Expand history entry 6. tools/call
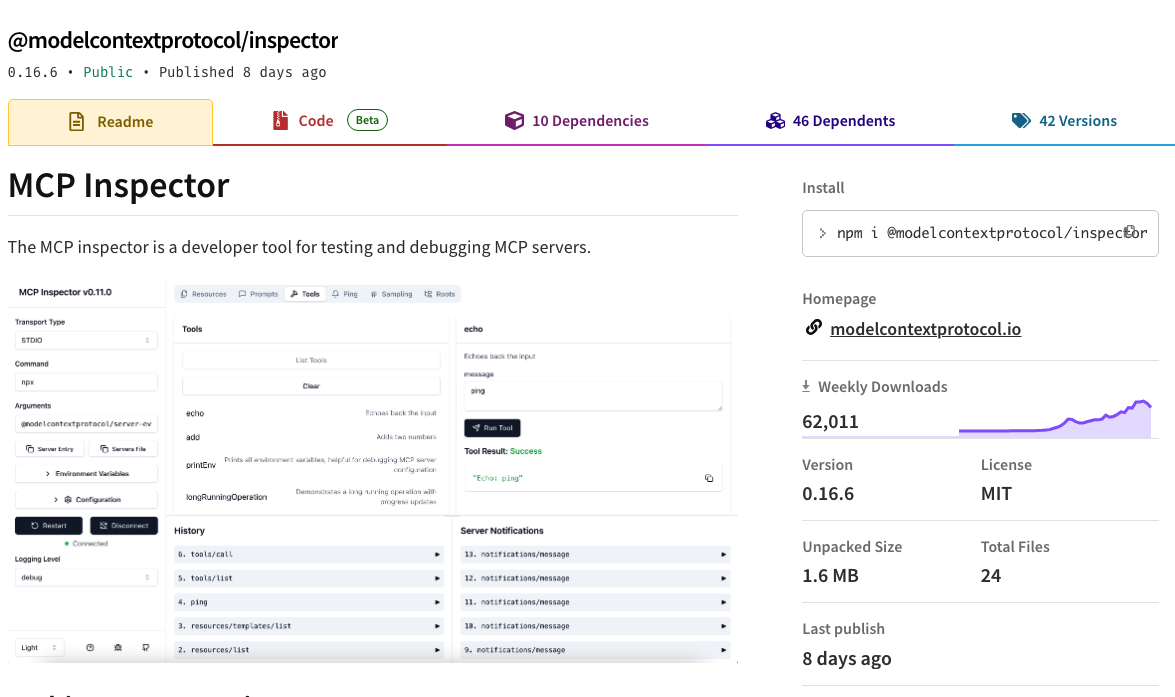The height and width of the screenshot is (697, 1175). click(x=309, y=555)
